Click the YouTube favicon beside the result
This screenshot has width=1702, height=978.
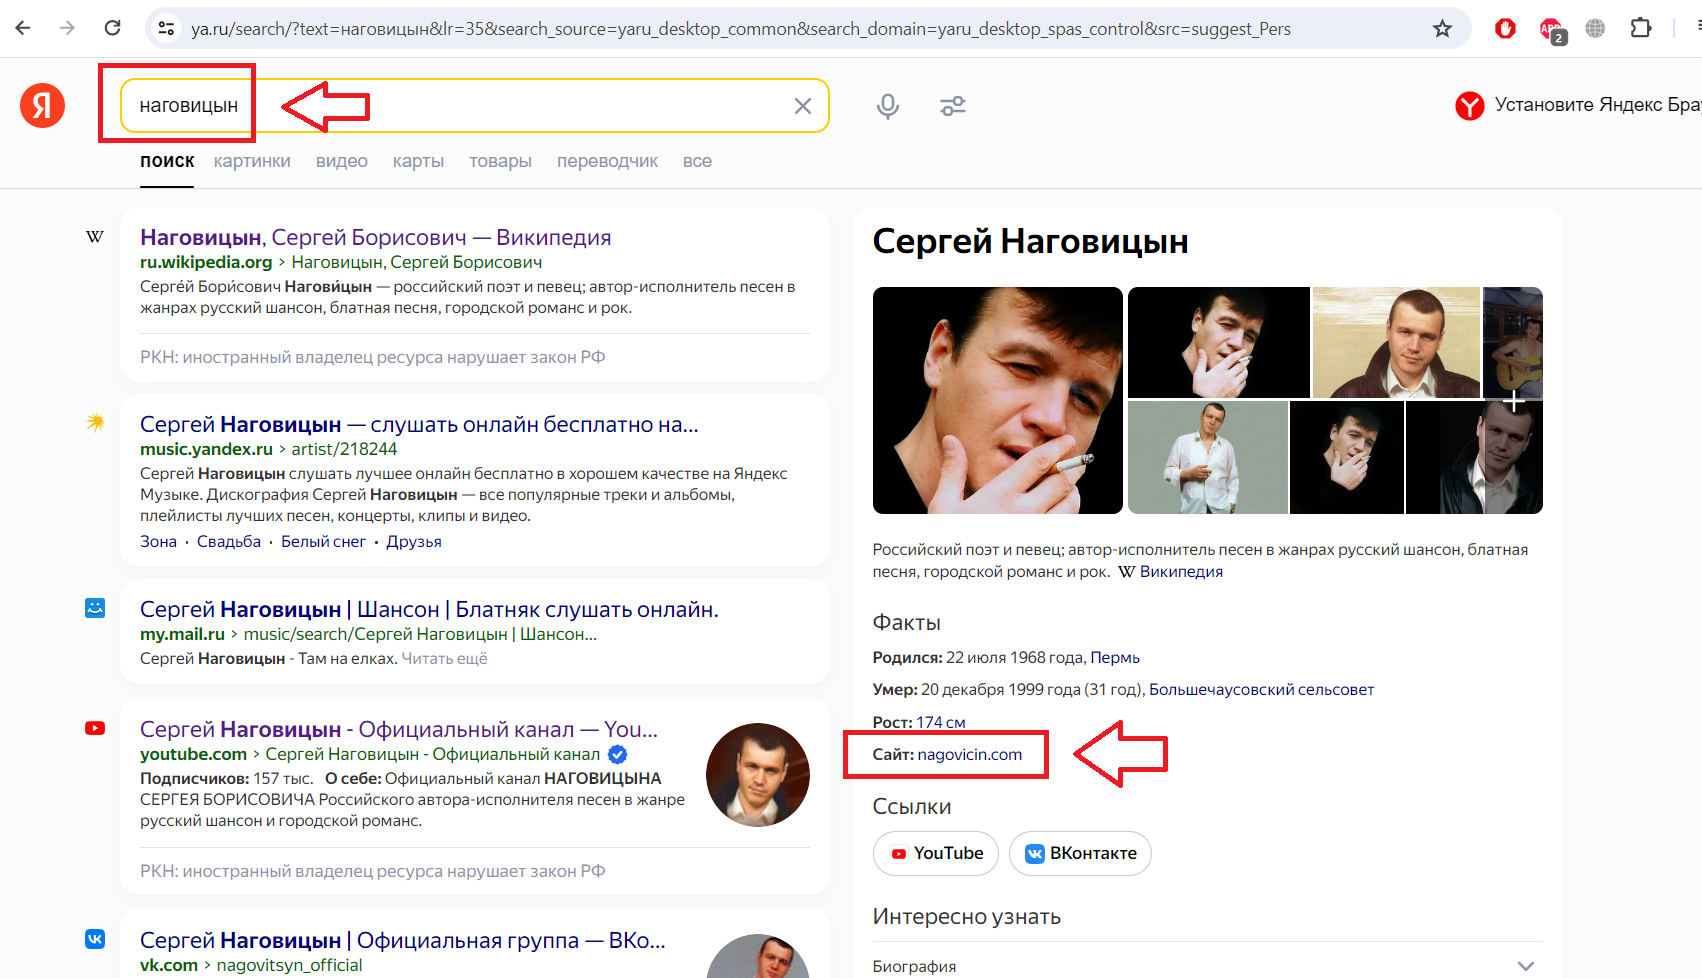(95, 728)
